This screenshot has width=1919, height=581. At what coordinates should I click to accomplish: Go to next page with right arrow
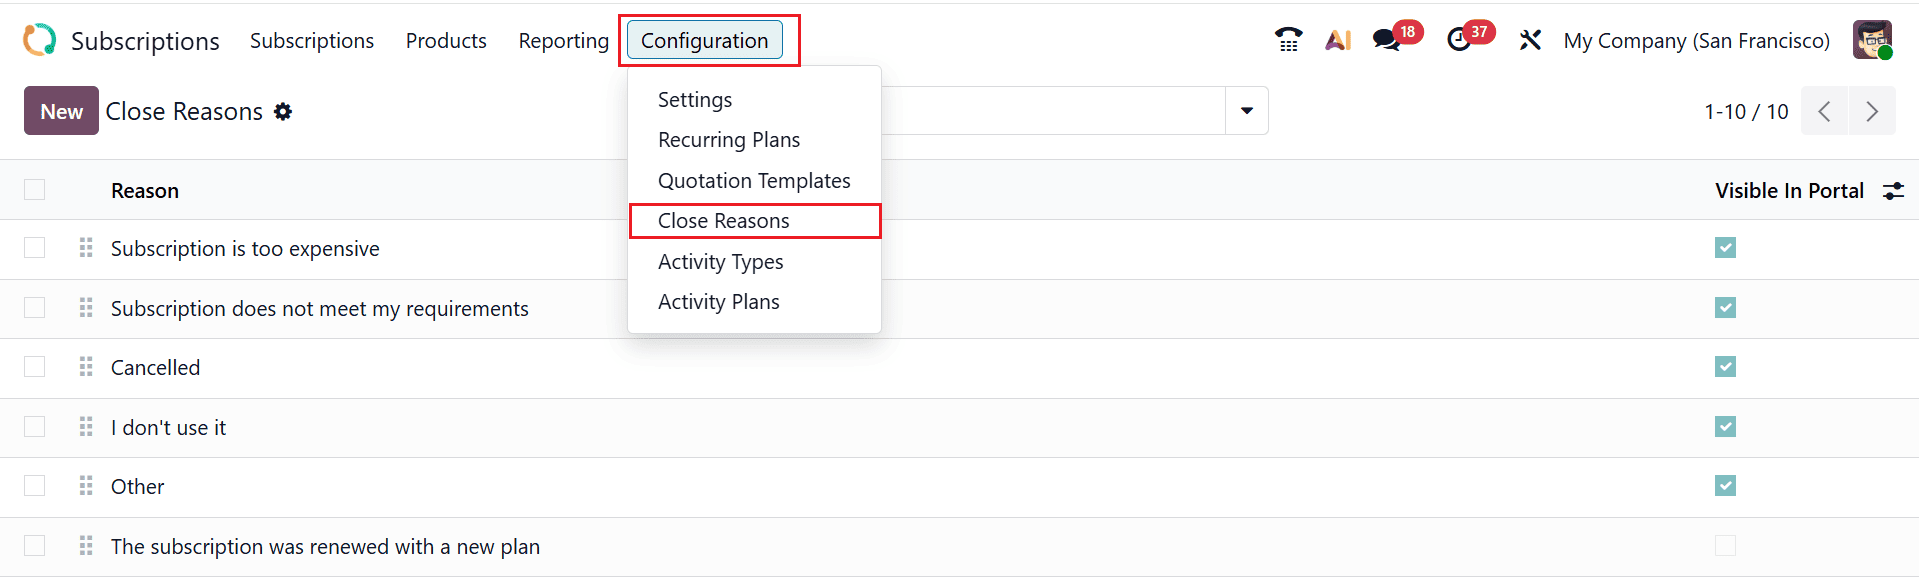1872,110
